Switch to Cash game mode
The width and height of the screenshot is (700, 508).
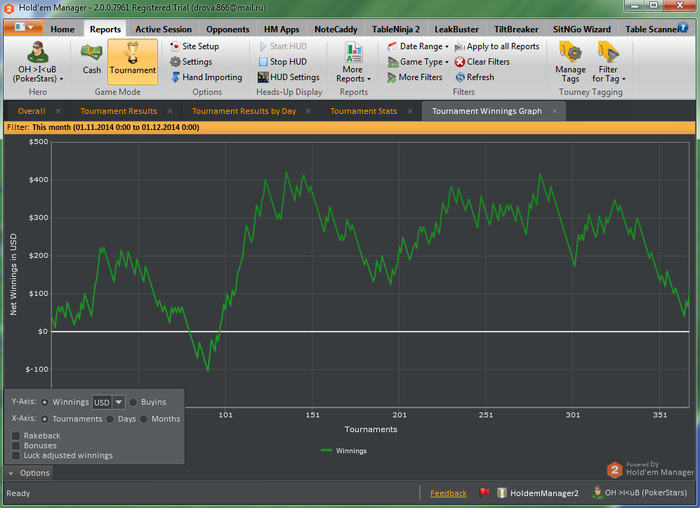92,59
